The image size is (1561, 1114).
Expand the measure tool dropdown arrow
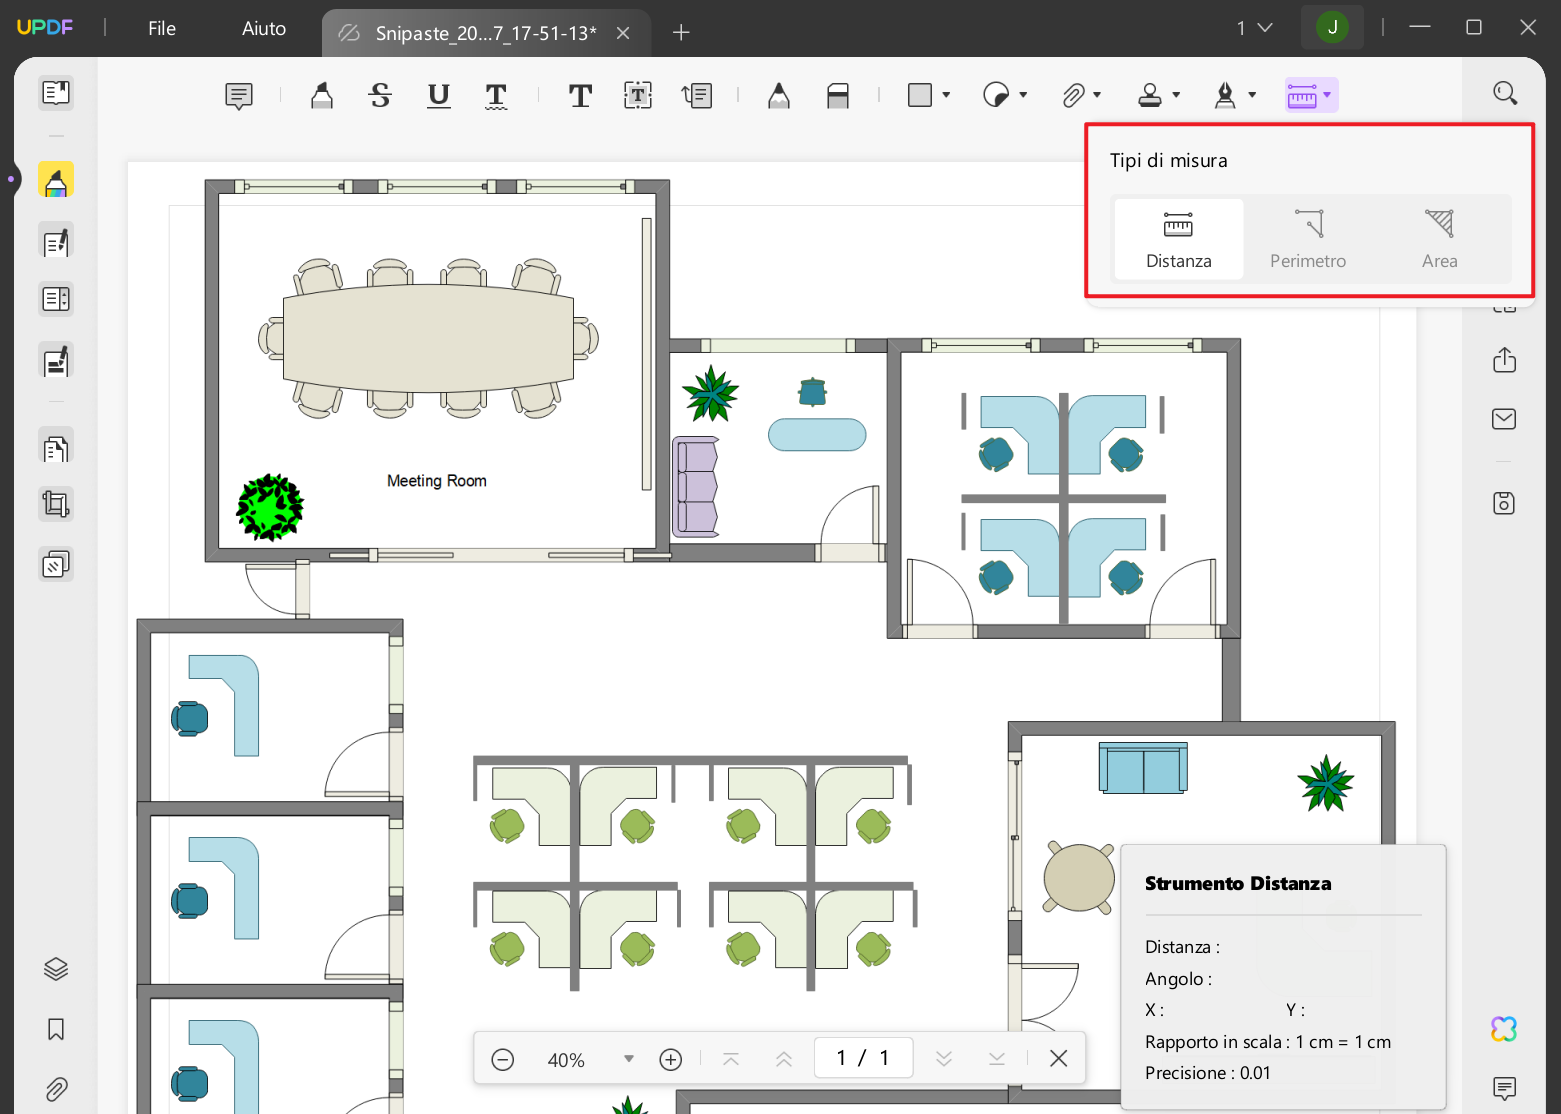(x=1327, y=95)
